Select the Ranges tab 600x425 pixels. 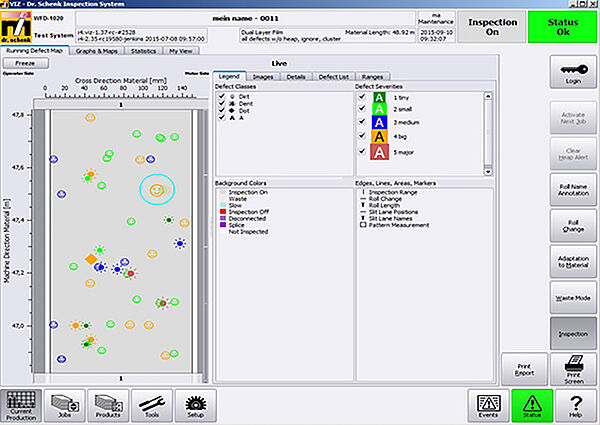[372, 77]
